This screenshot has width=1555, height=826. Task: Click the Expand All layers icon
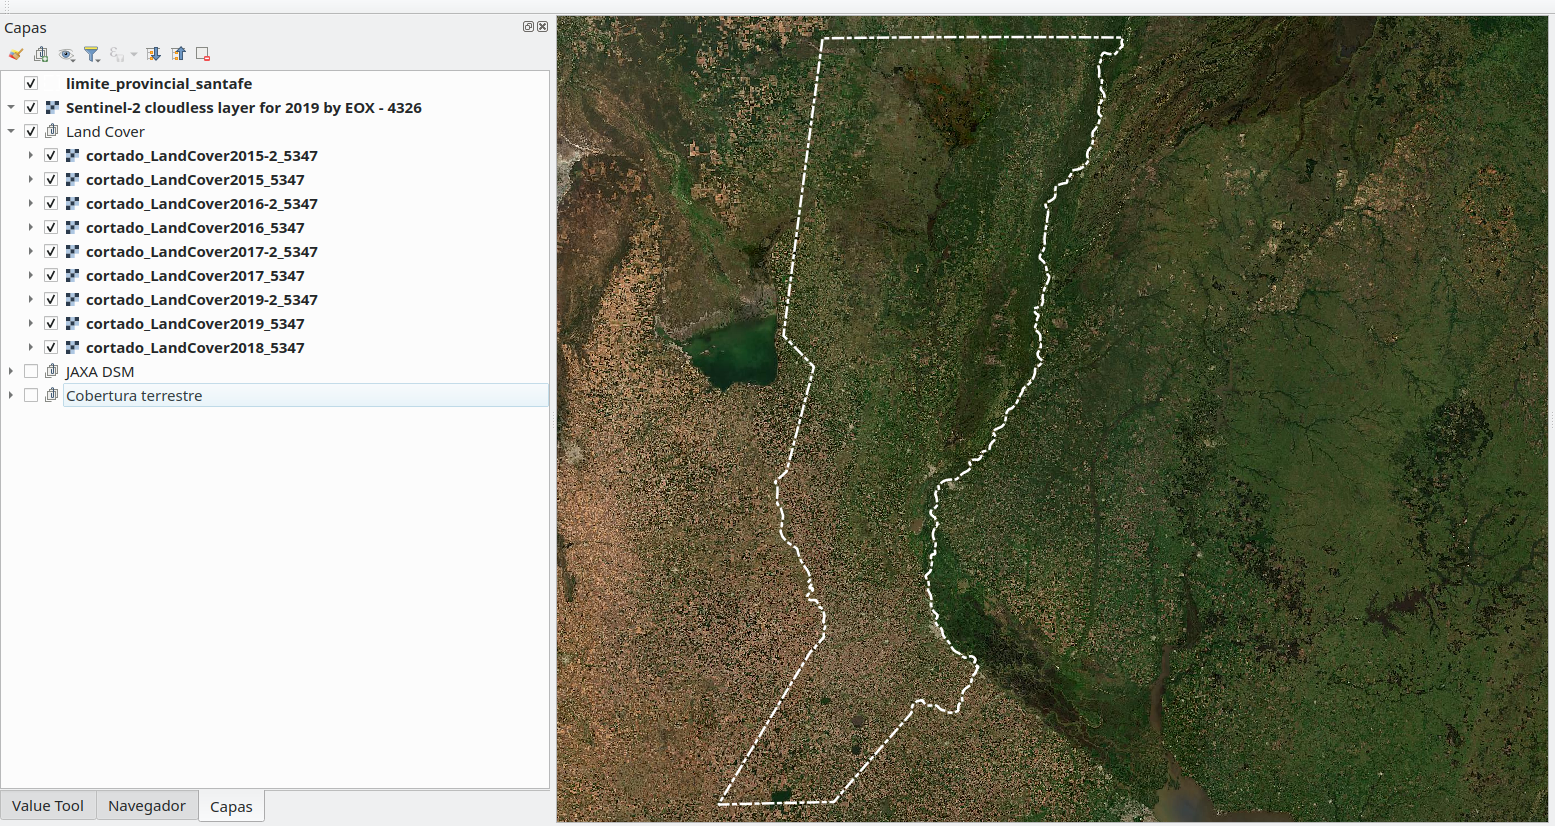[x=153, y=54]
